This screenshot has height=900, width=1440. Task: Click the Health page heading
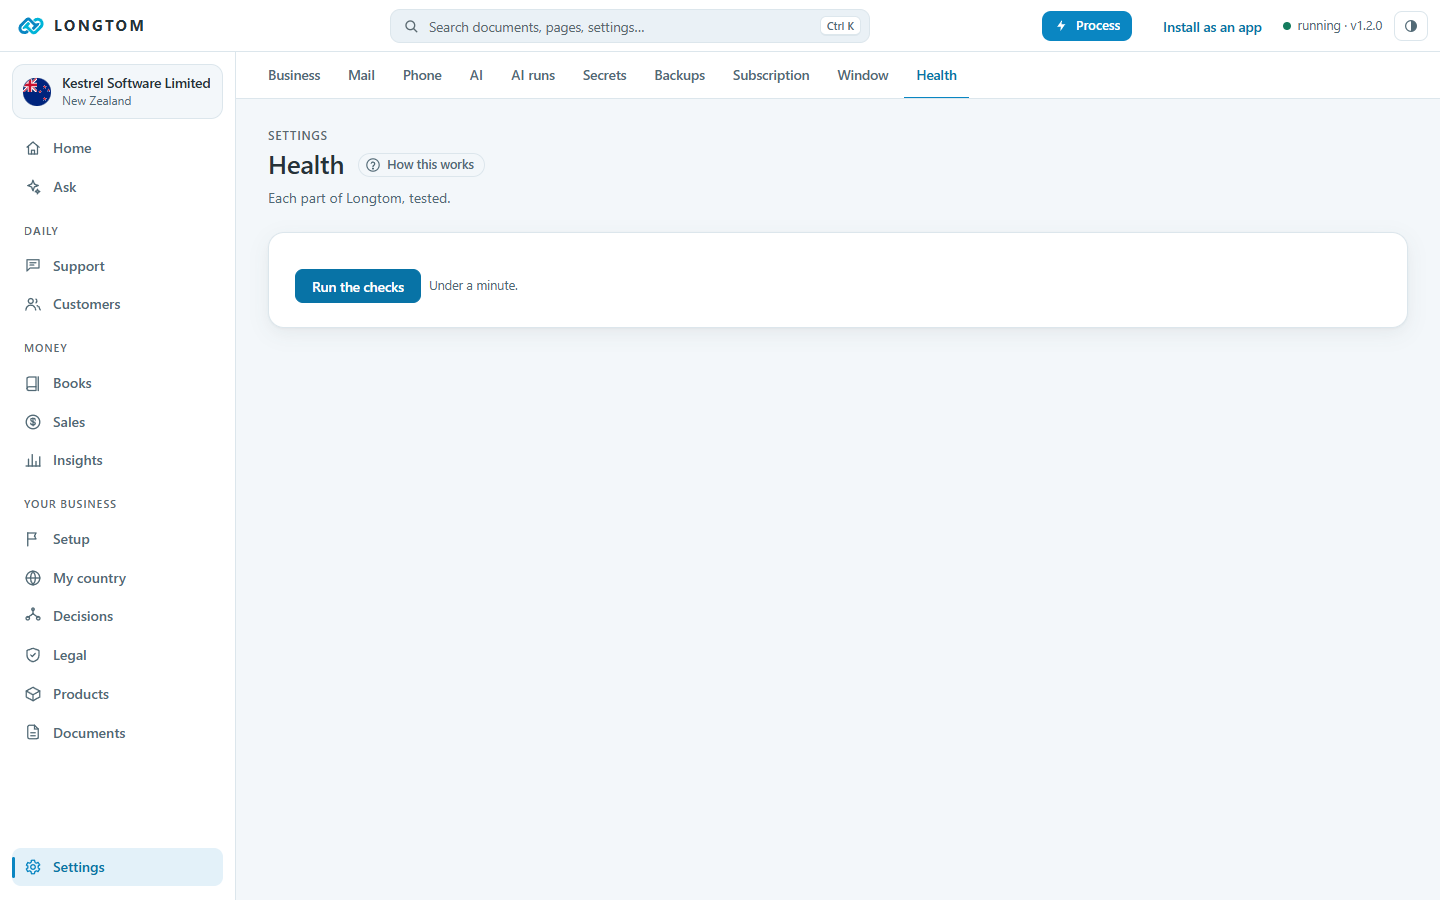(306, 165)
